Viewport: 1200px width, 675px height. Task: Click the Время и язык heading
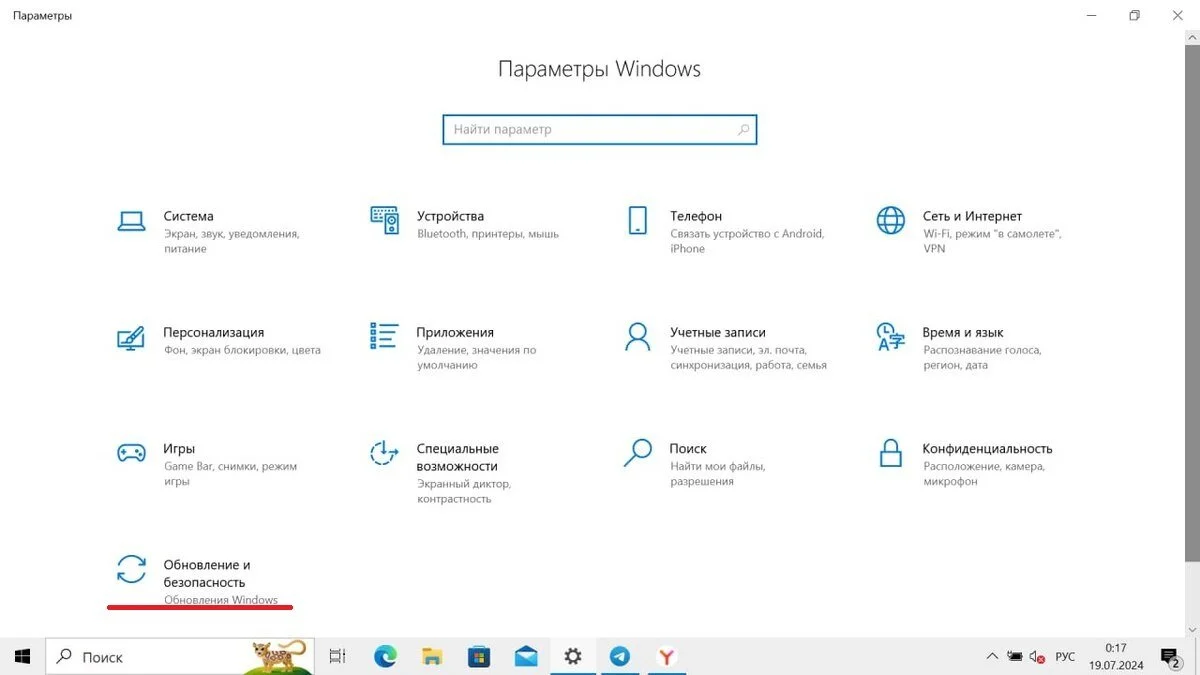click(963, 332)
